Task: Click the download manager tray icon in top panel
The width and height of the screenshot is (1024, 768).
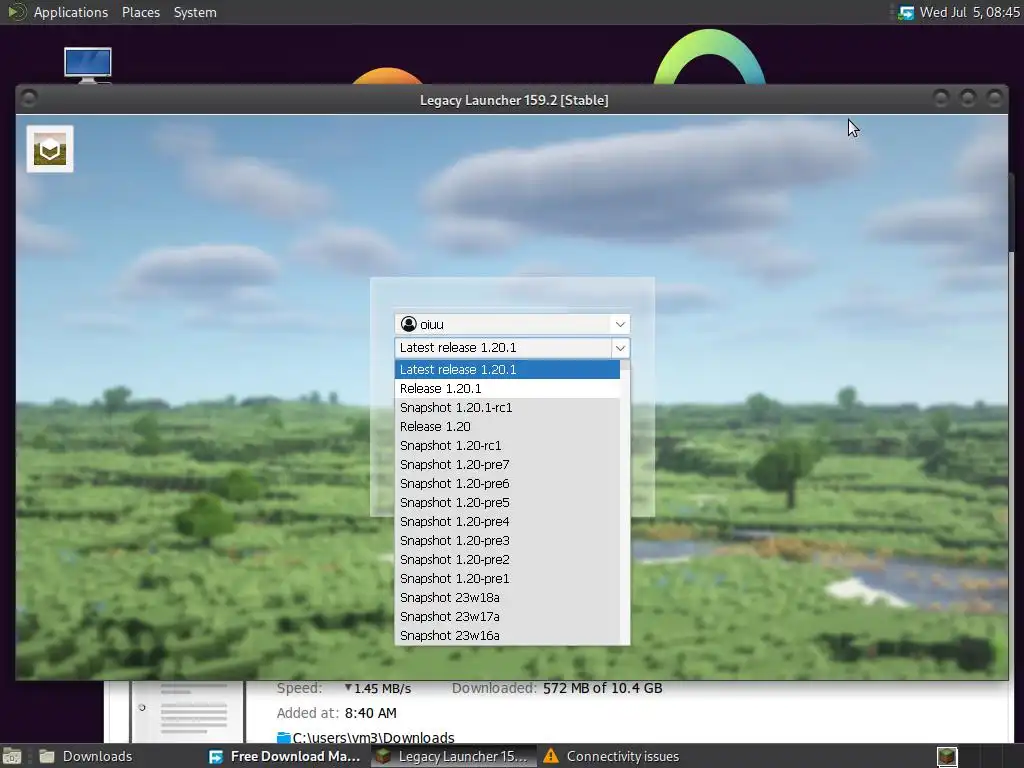Action: pyautogui.click(x=906, y=12)
